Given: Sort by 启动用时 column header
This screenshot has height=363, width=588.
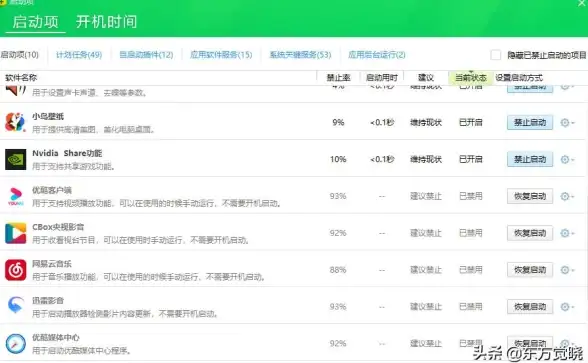Looking at the screenshot, I should (x=381, y=78).
